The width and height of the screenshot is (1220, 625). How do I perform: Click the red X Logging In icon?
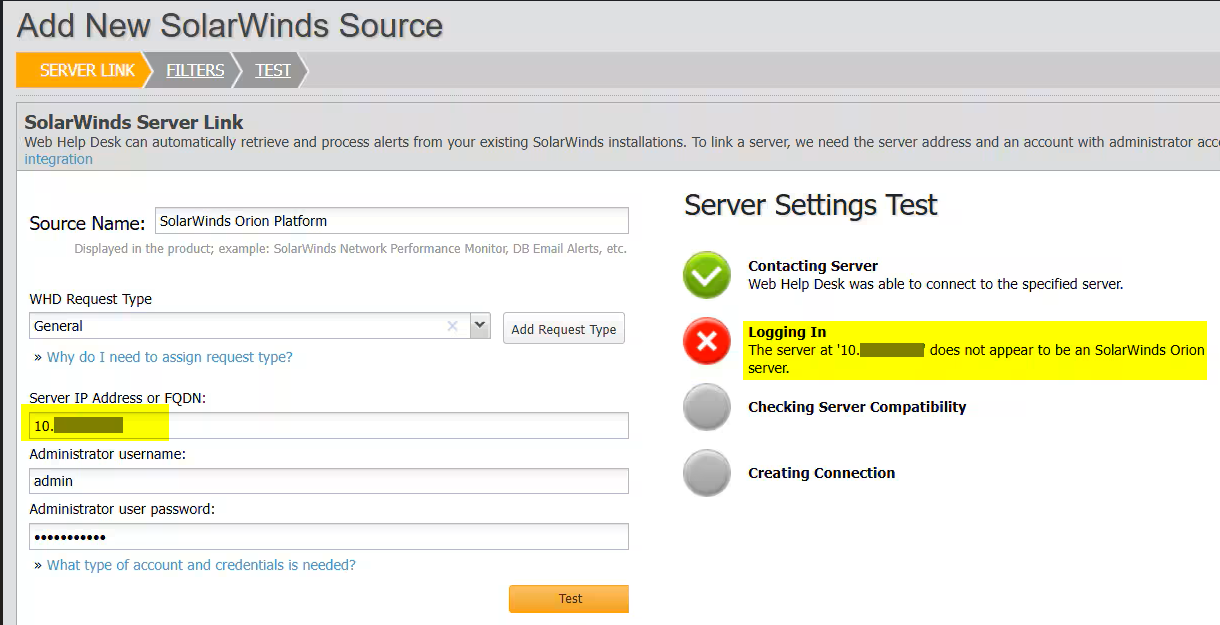(707, 342)
